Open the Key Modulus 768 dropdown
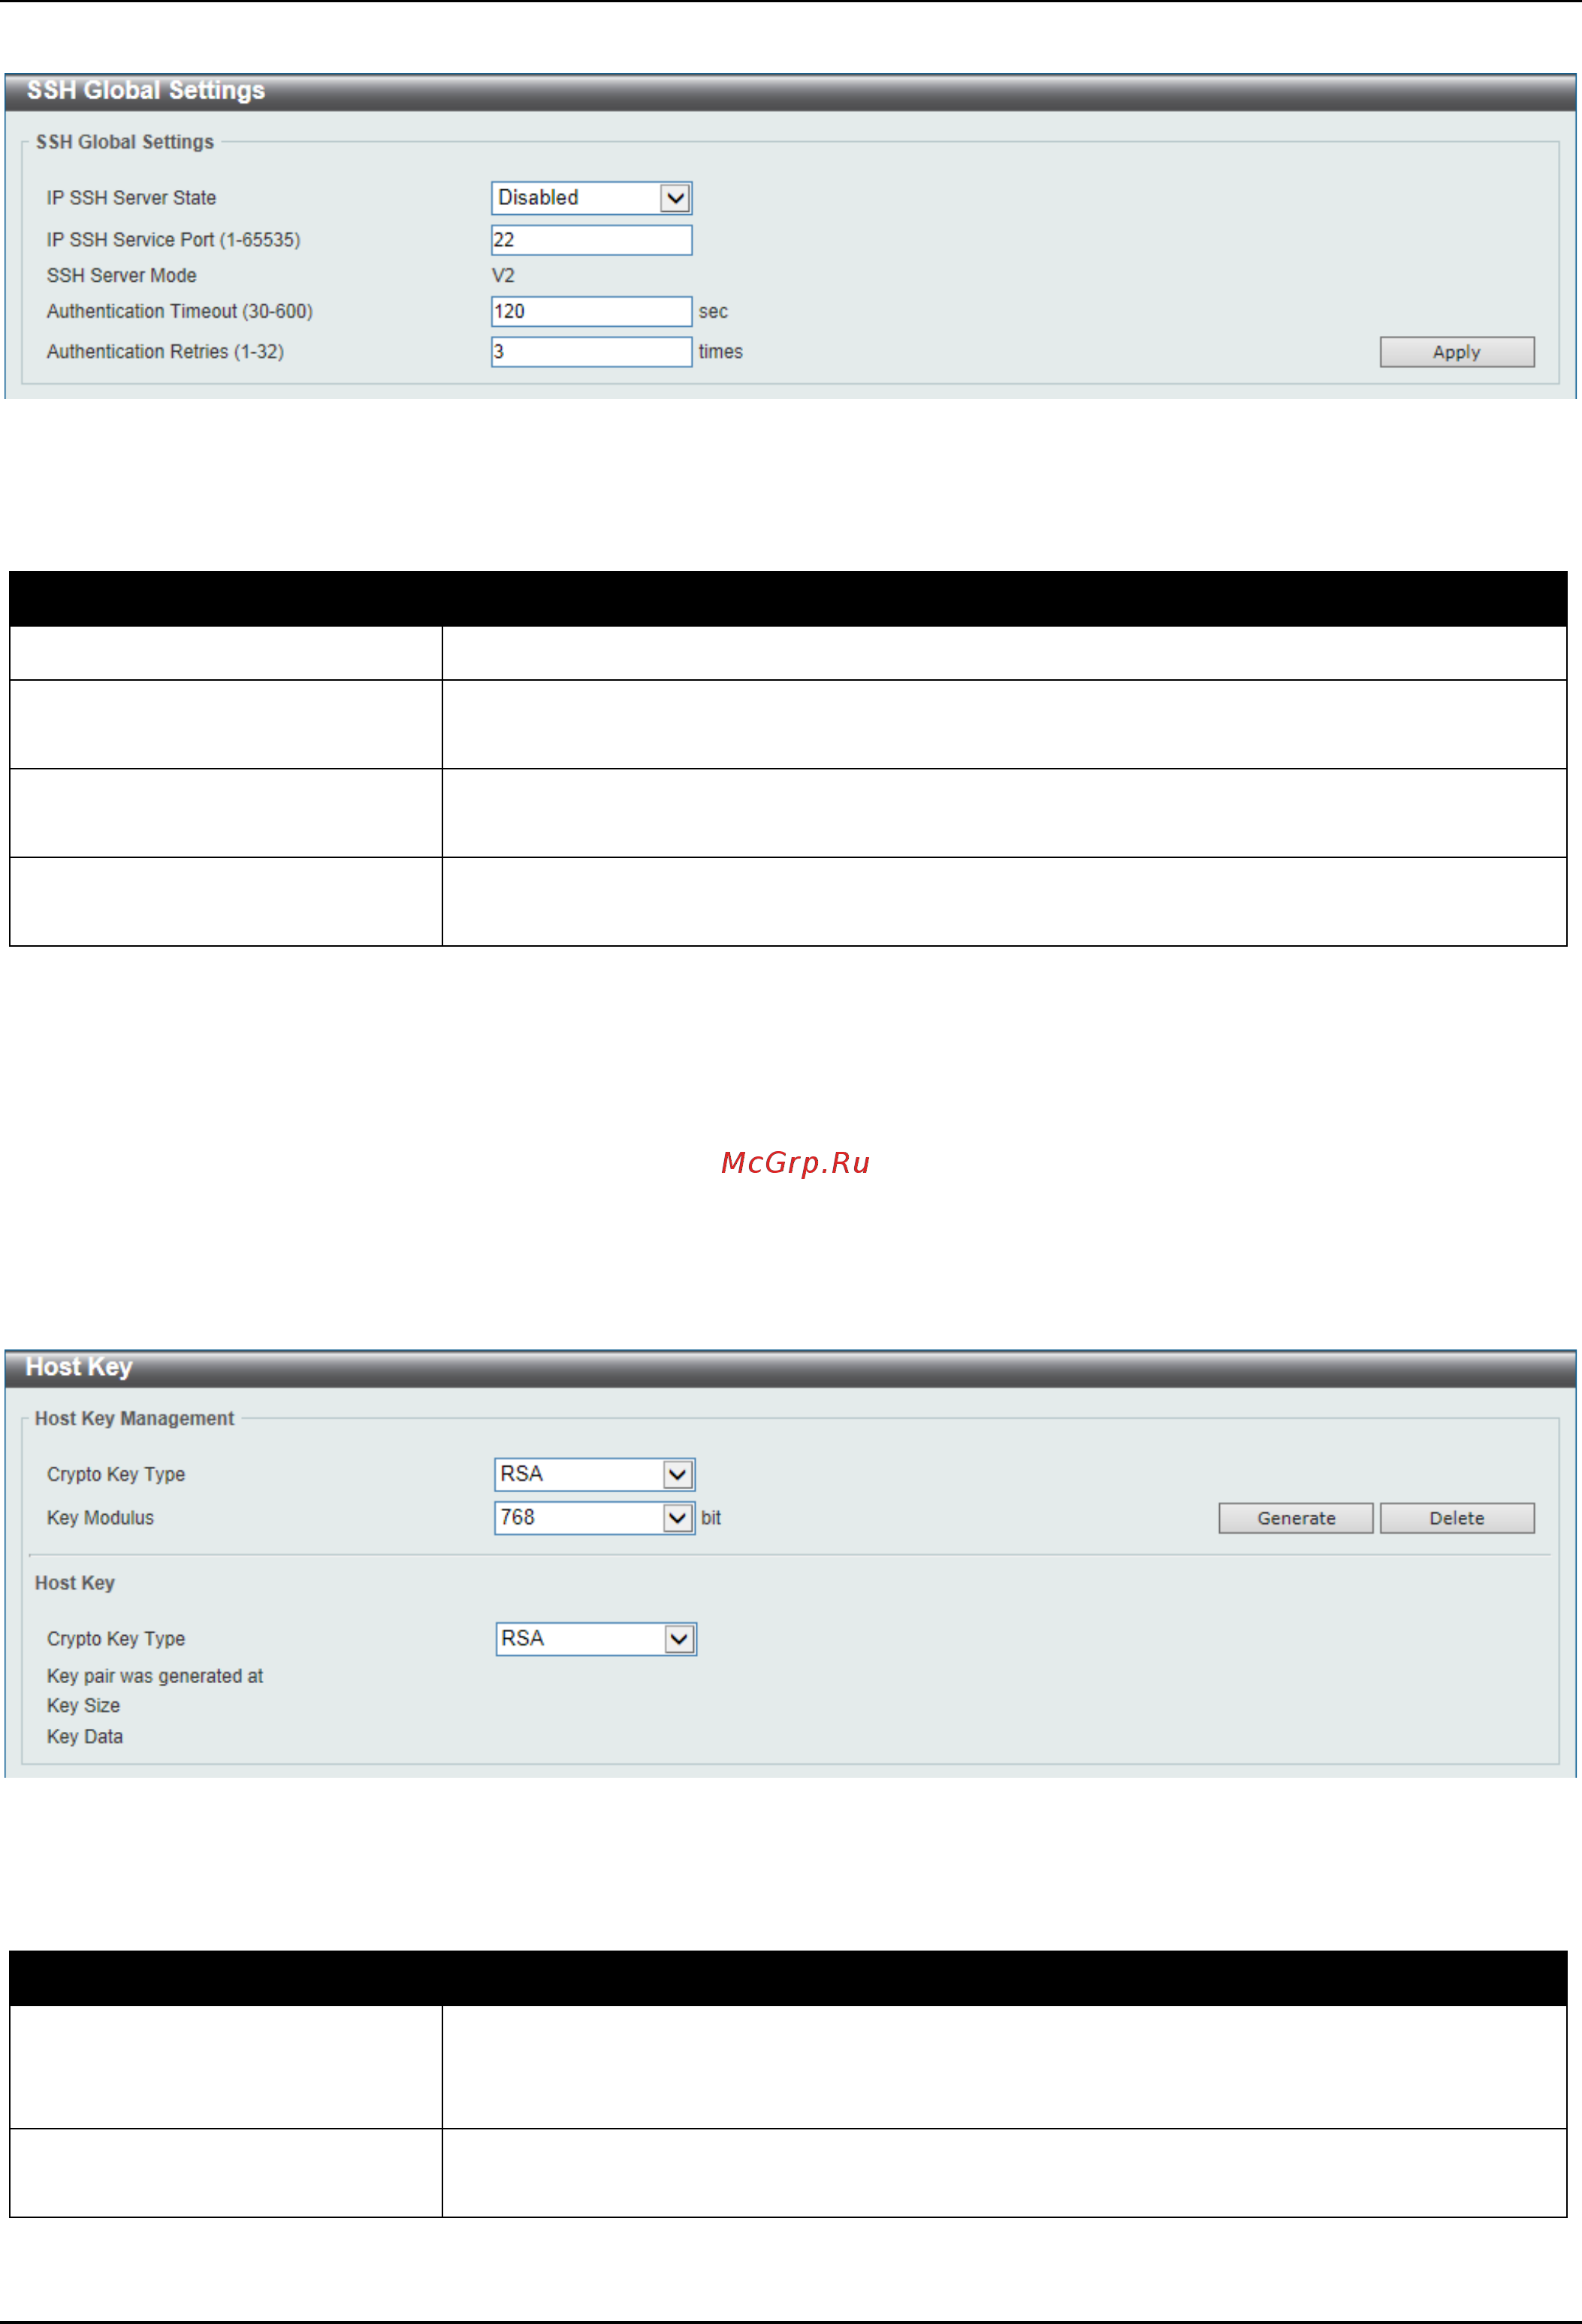The width and height of the screenshot is (1582, 2324). 595,1518
